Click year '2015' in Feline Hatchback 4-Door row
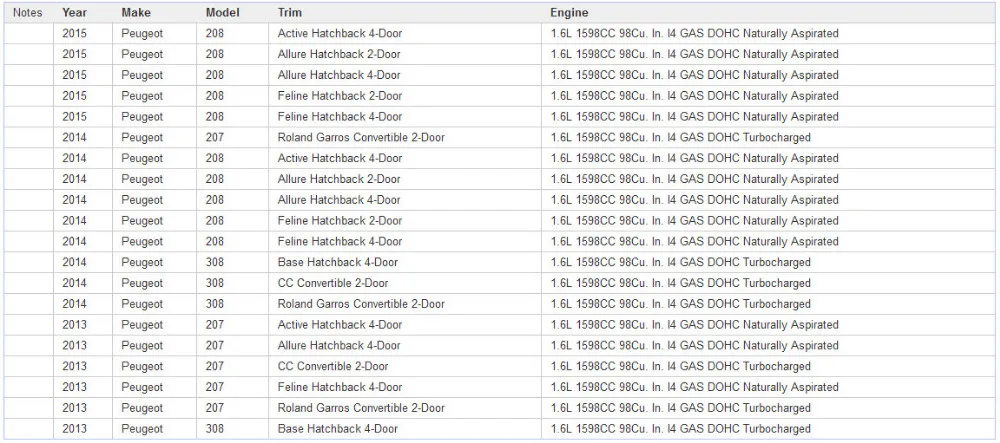1000x443 pixels. tap(74, 117)
